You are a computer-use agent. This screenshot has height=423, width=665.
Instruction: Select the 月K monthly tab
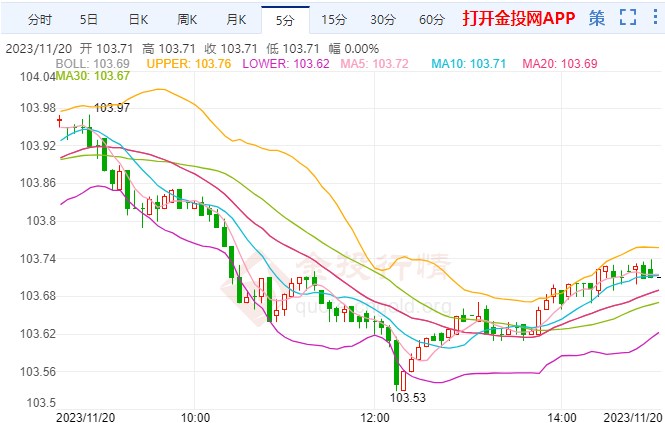pos(236,19)
